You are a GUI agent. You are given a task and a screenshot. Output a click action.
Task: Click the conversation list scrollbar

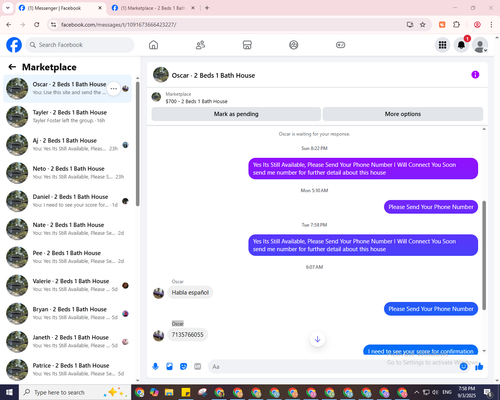tap(138, 143)
